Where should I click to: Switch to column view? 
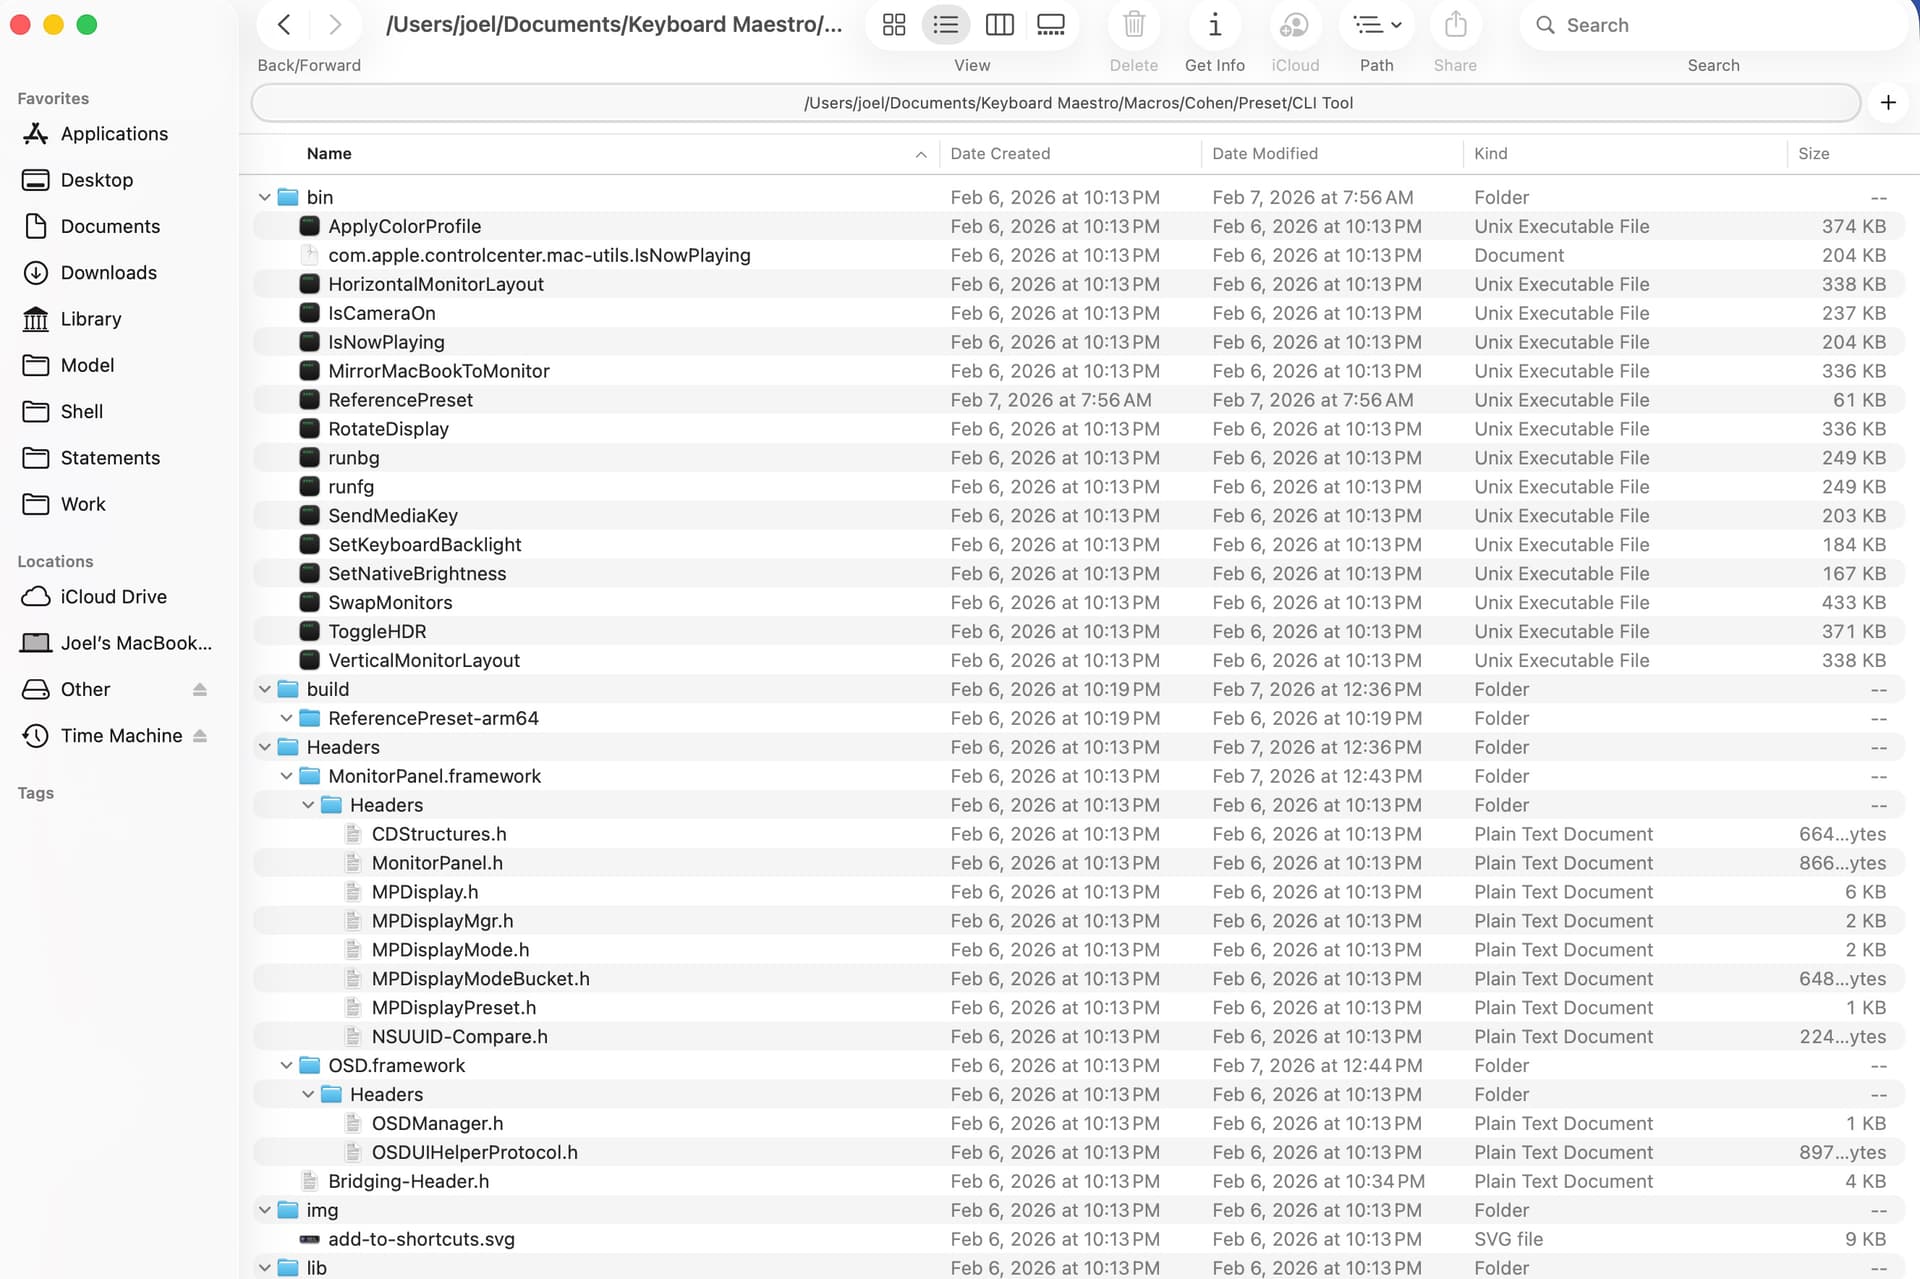pyautogui.click(x=999, y=25)
